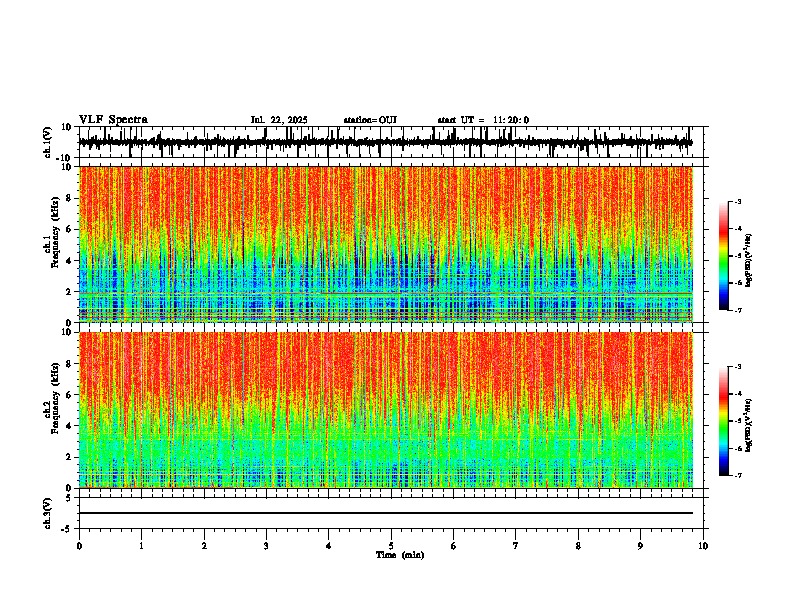Click the '-3' label on ch.1 colorbar
Viewport: 792px width, 612px height.
click(x=738, y=202)
